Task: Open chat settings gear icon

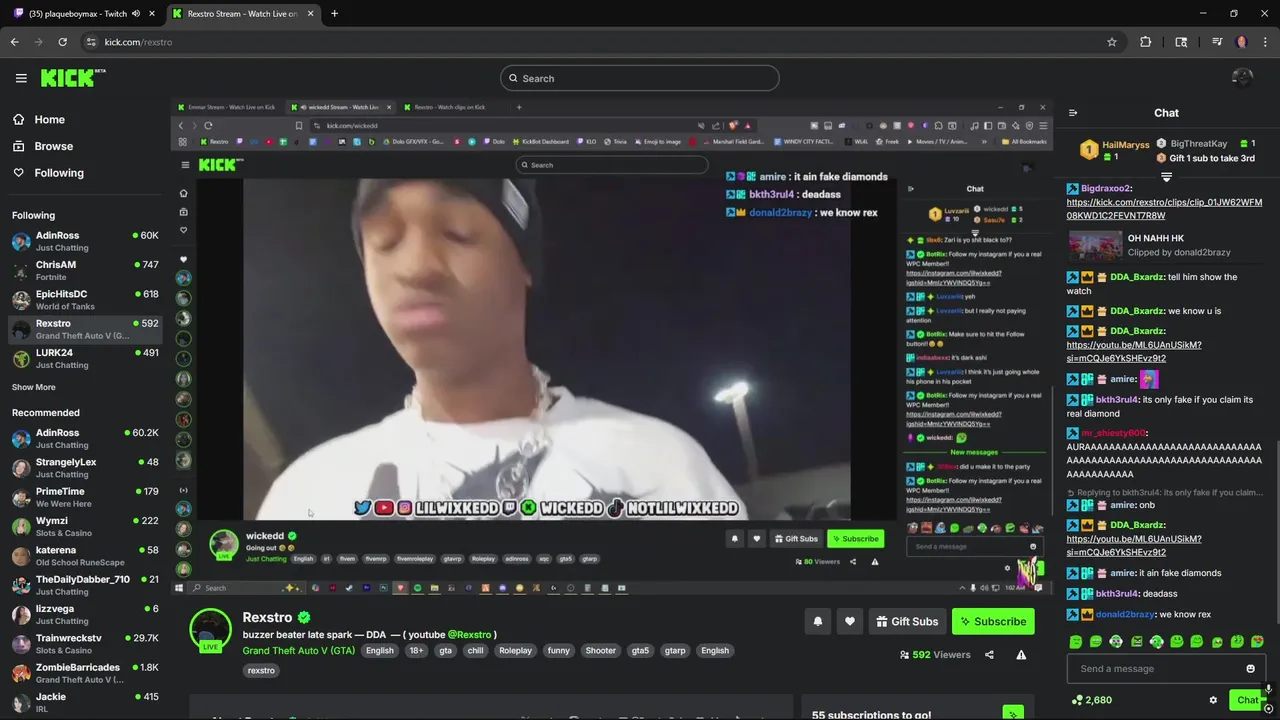Action: [1213, 700]
